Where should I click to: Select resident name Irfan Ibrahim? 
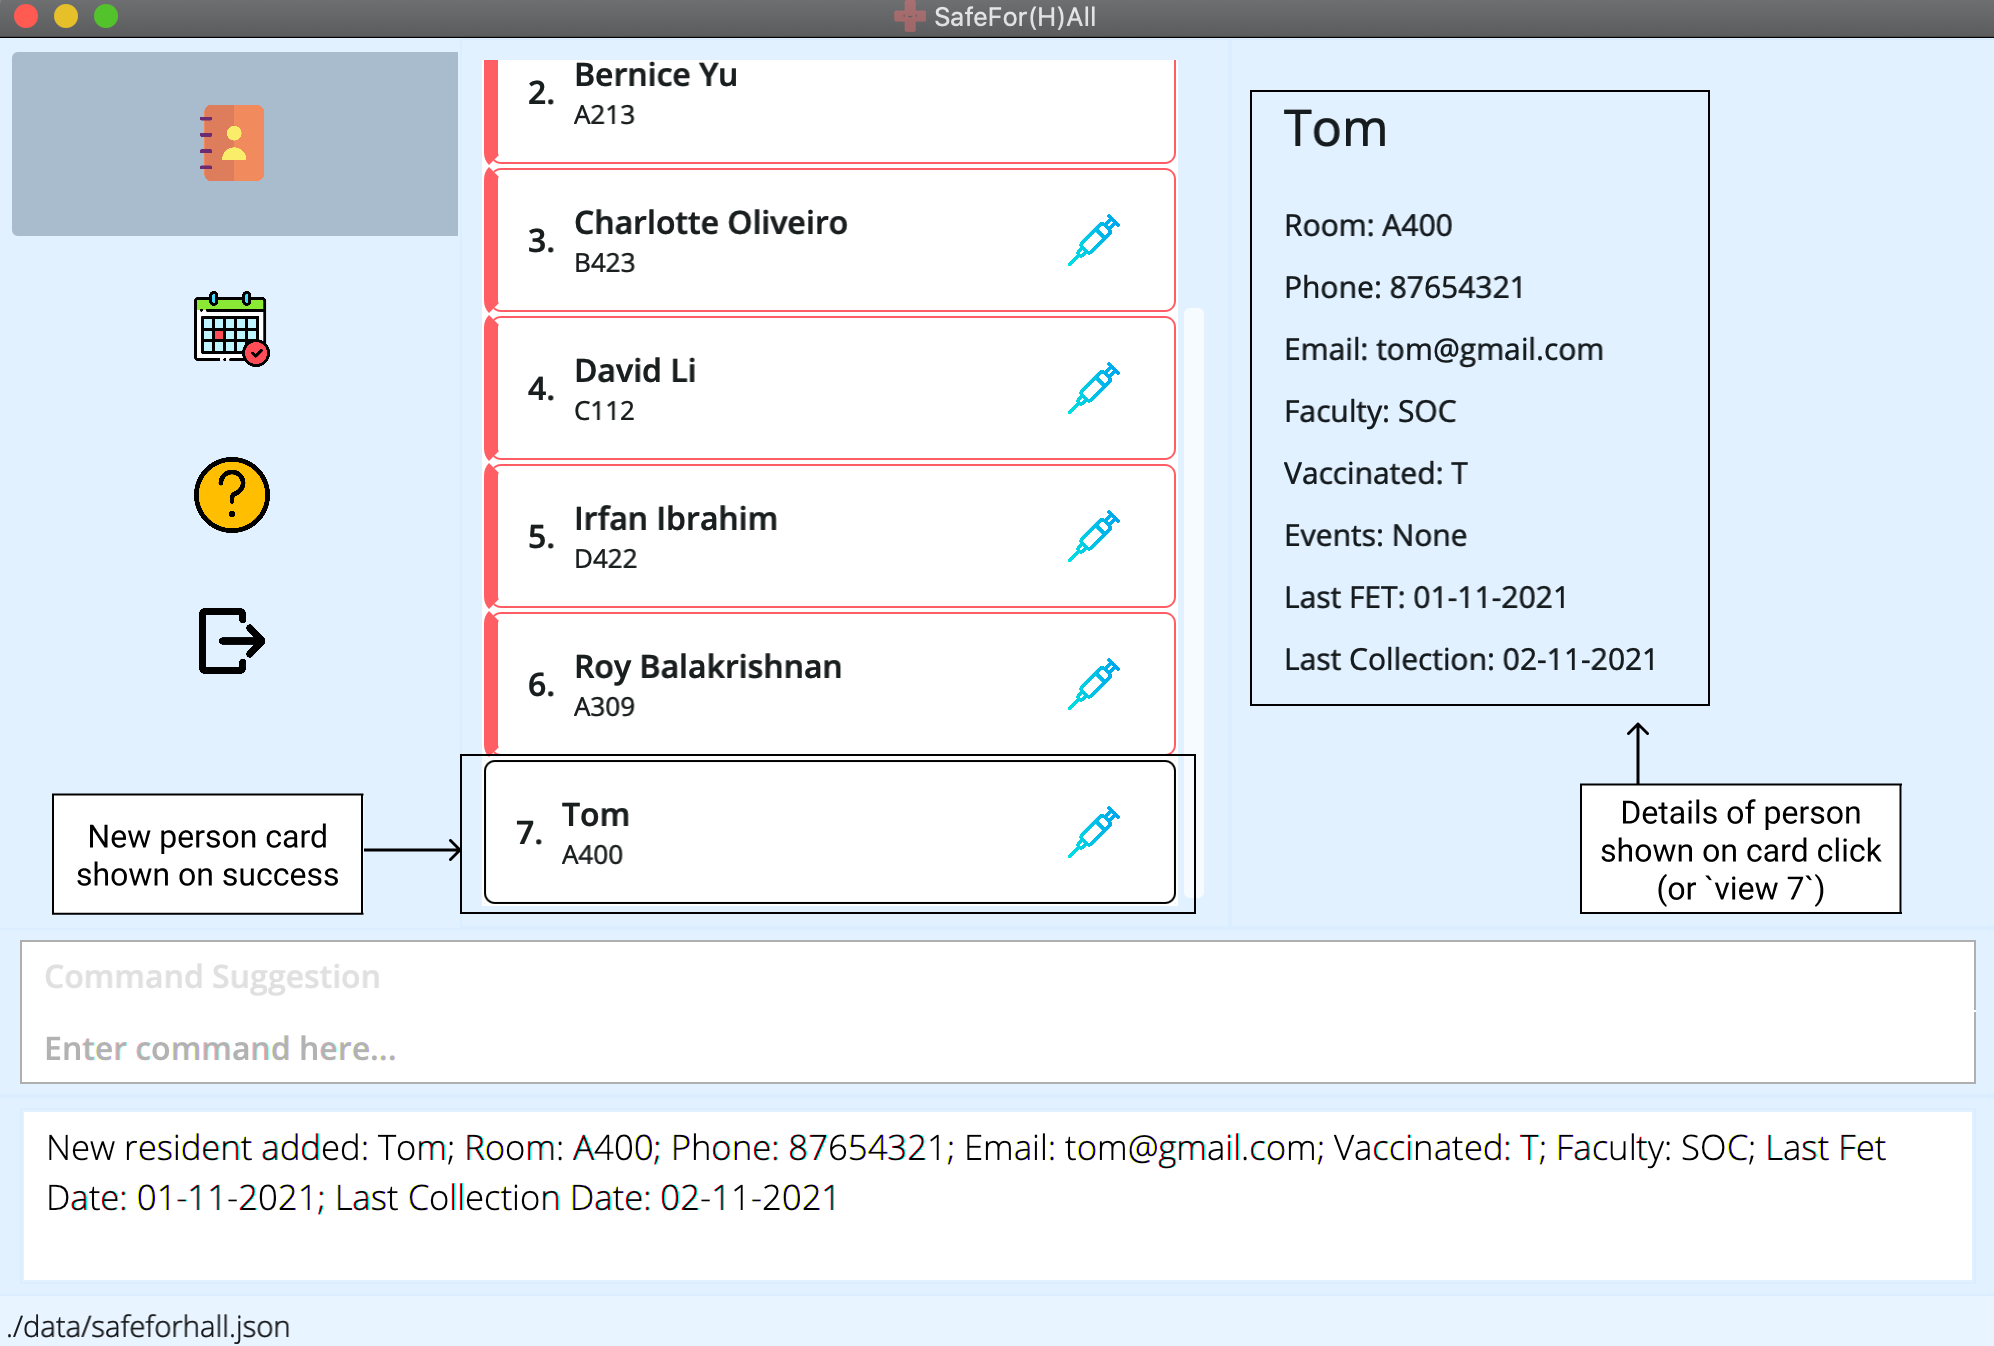675,518
